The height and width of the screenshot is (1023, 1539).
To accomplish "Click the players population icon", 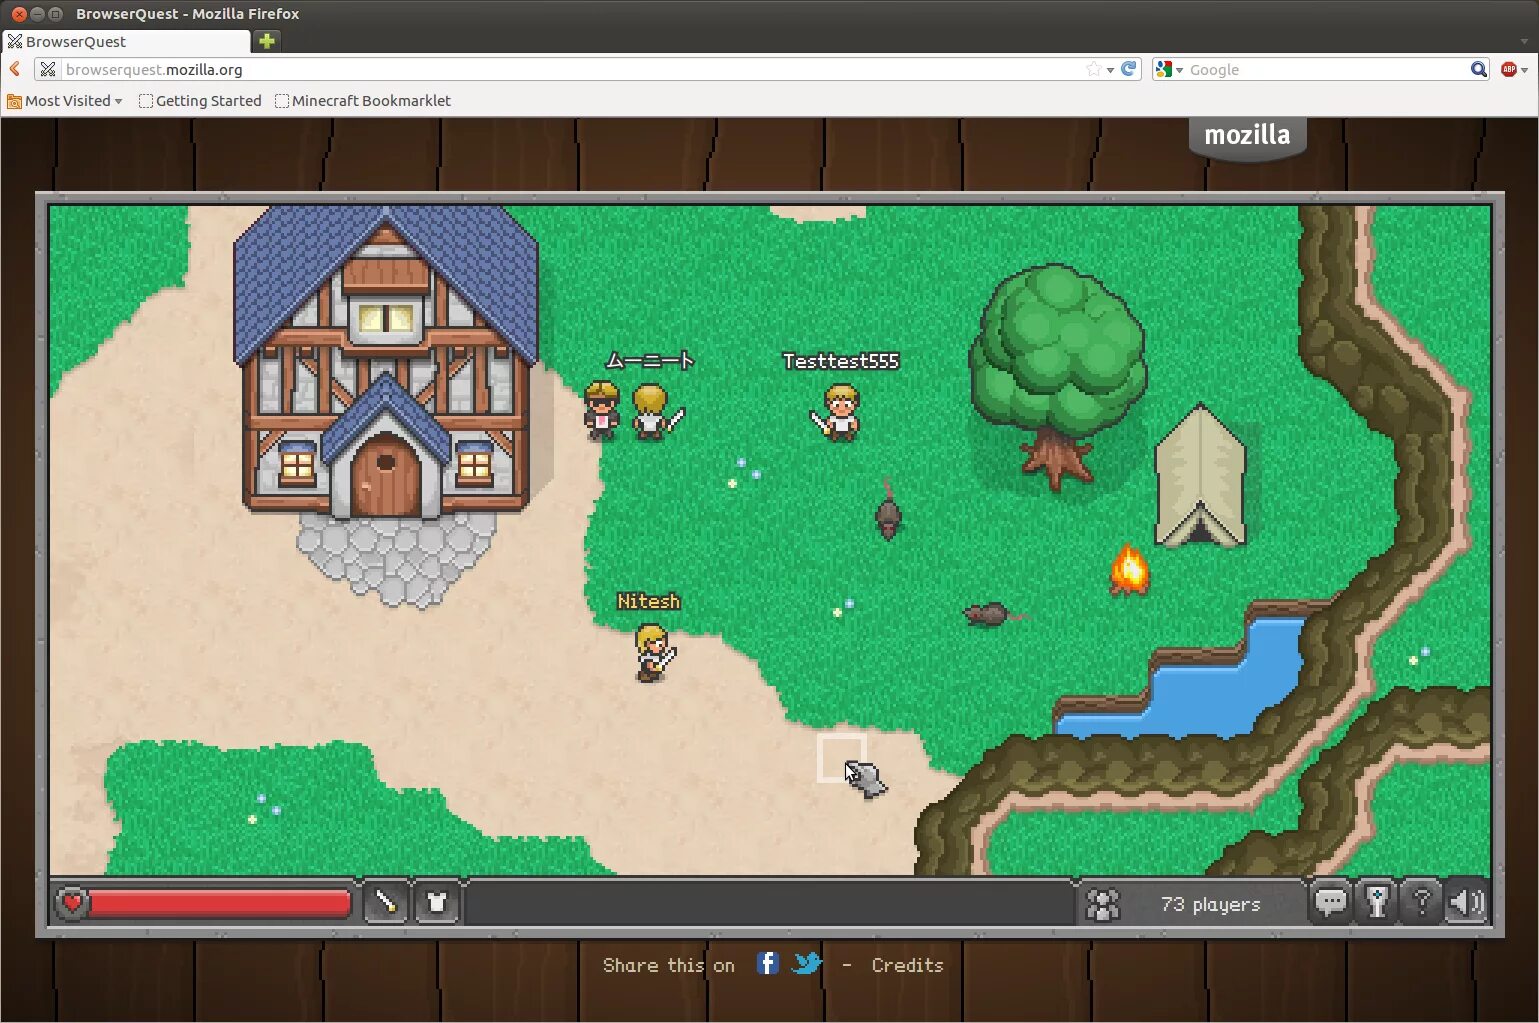I will click(x=1102, y=904).
